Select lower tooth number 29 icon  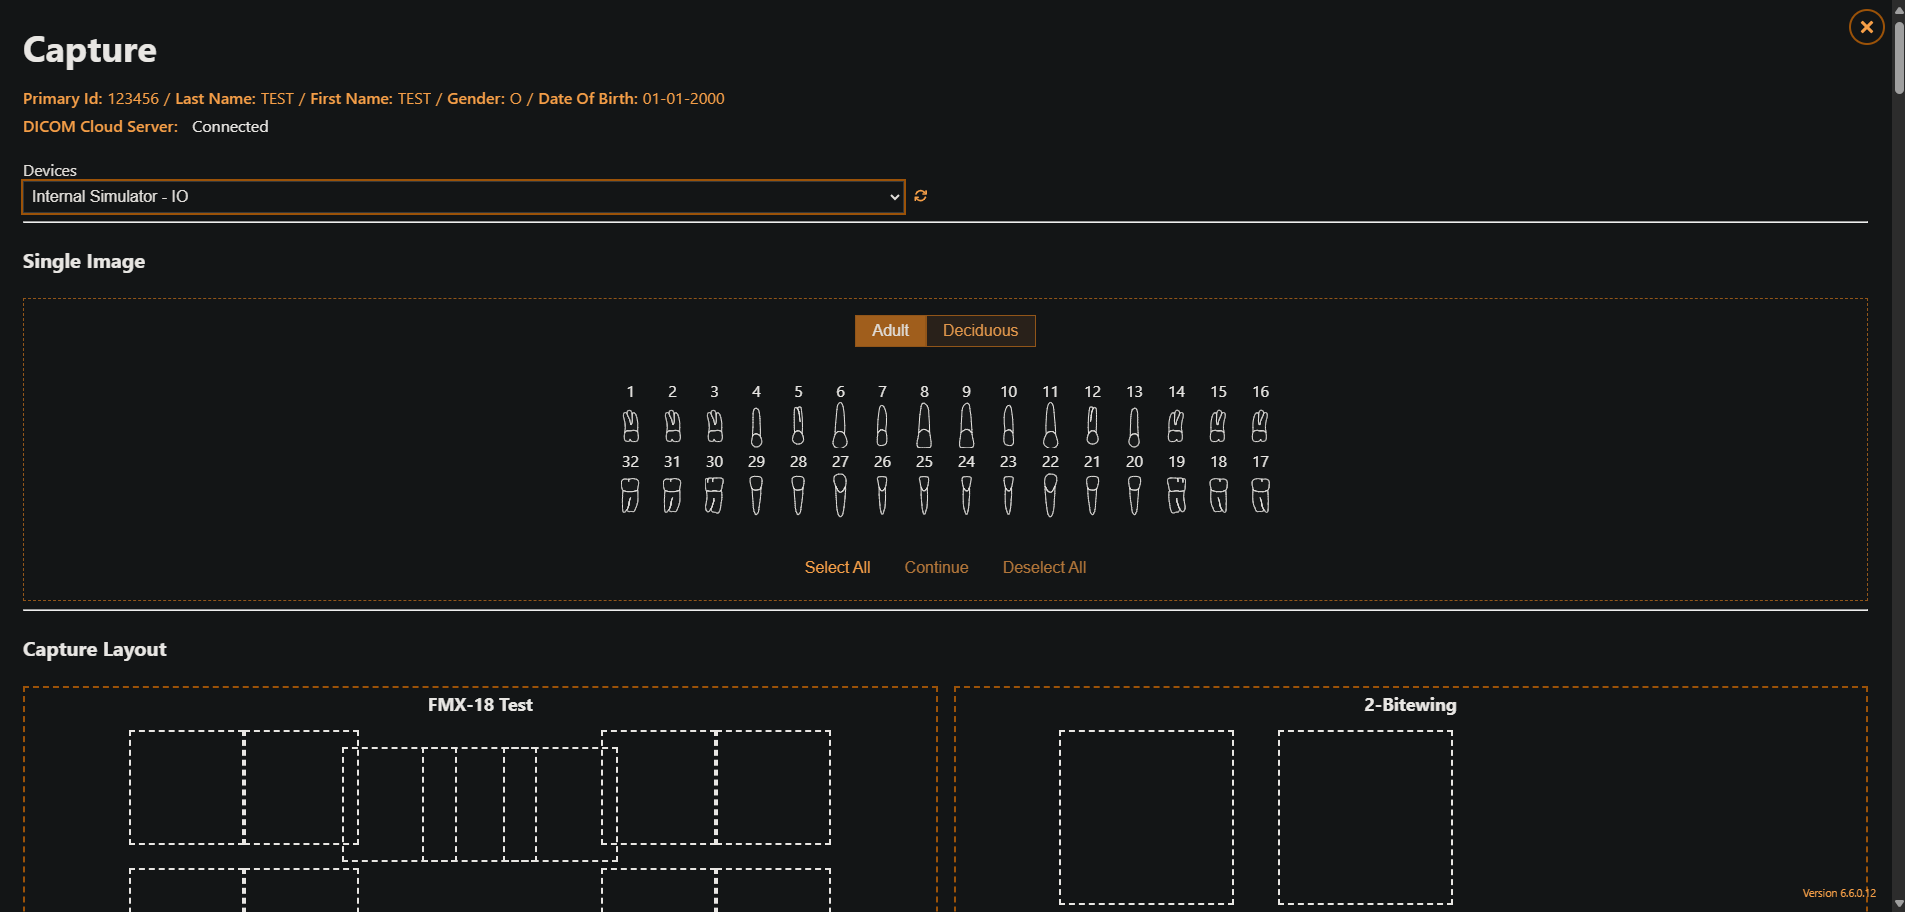pyautogui.click(x=756, y=495)
